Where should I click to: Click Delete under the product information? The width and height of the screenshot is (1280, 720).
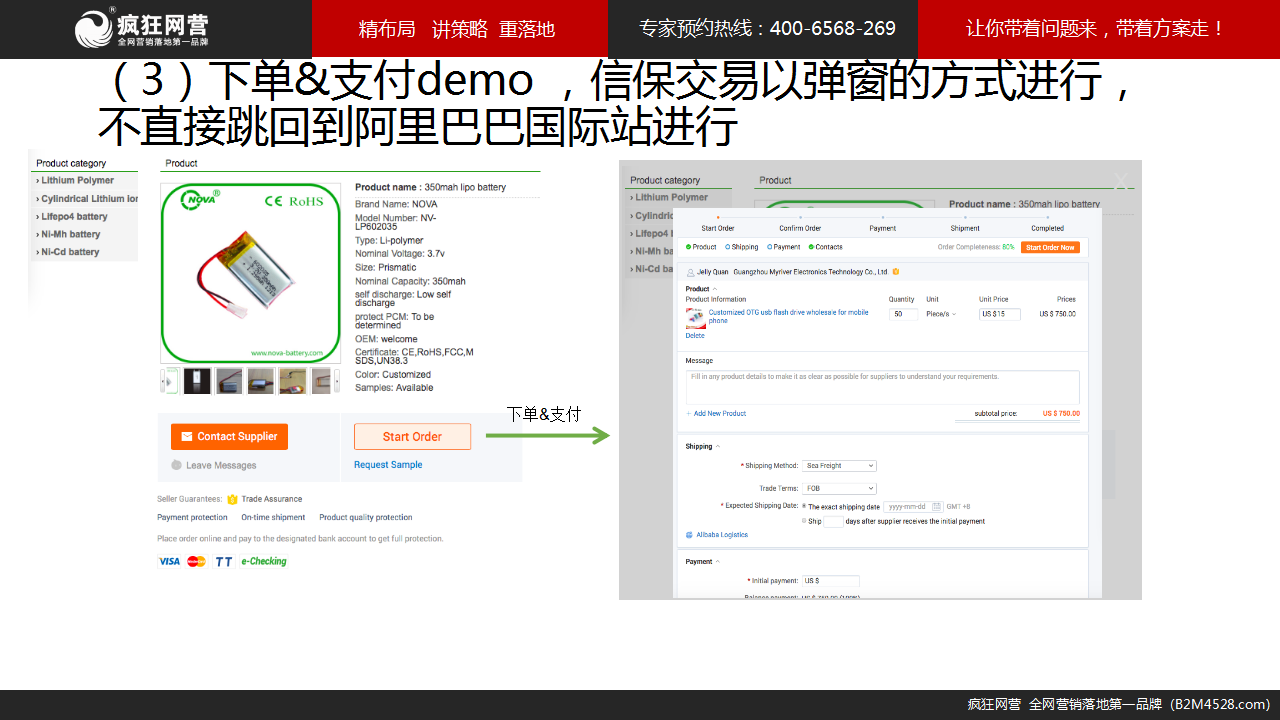[x=695, y=336]
